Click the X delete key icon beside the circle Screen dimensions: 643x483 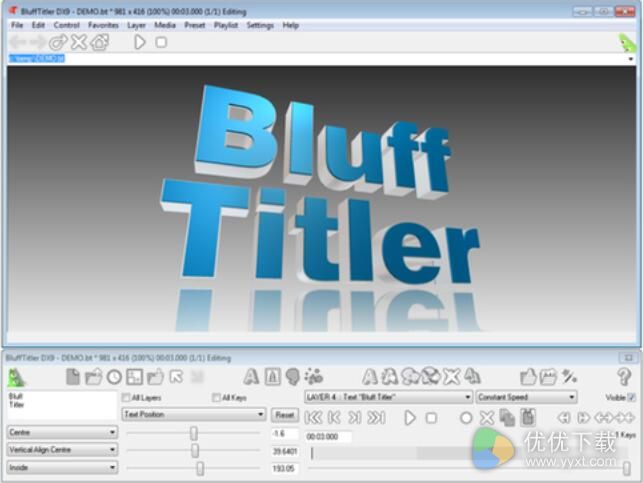point(487,418)
